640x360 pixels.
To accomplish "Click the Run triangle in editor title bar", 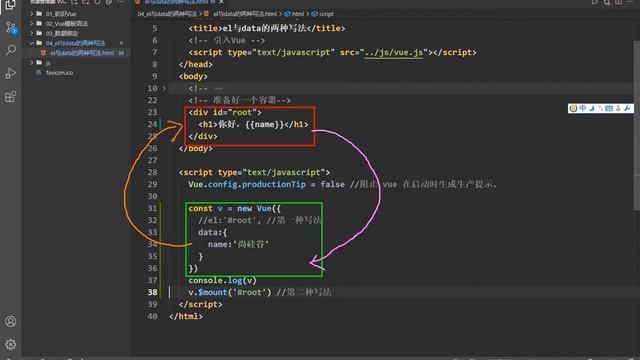I will click(x=595, y=2).
